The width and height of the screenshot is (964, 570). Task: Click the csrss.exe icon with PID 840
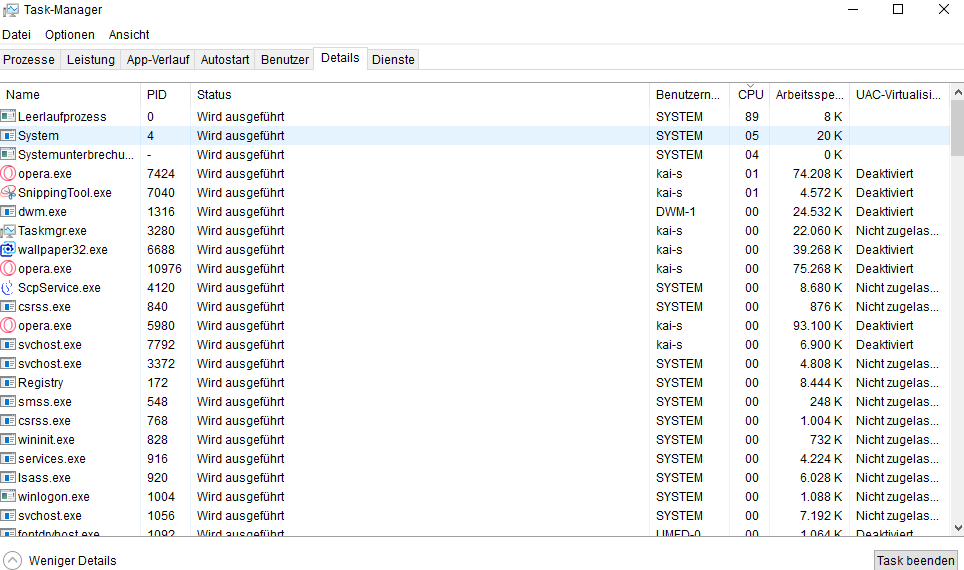8,306
